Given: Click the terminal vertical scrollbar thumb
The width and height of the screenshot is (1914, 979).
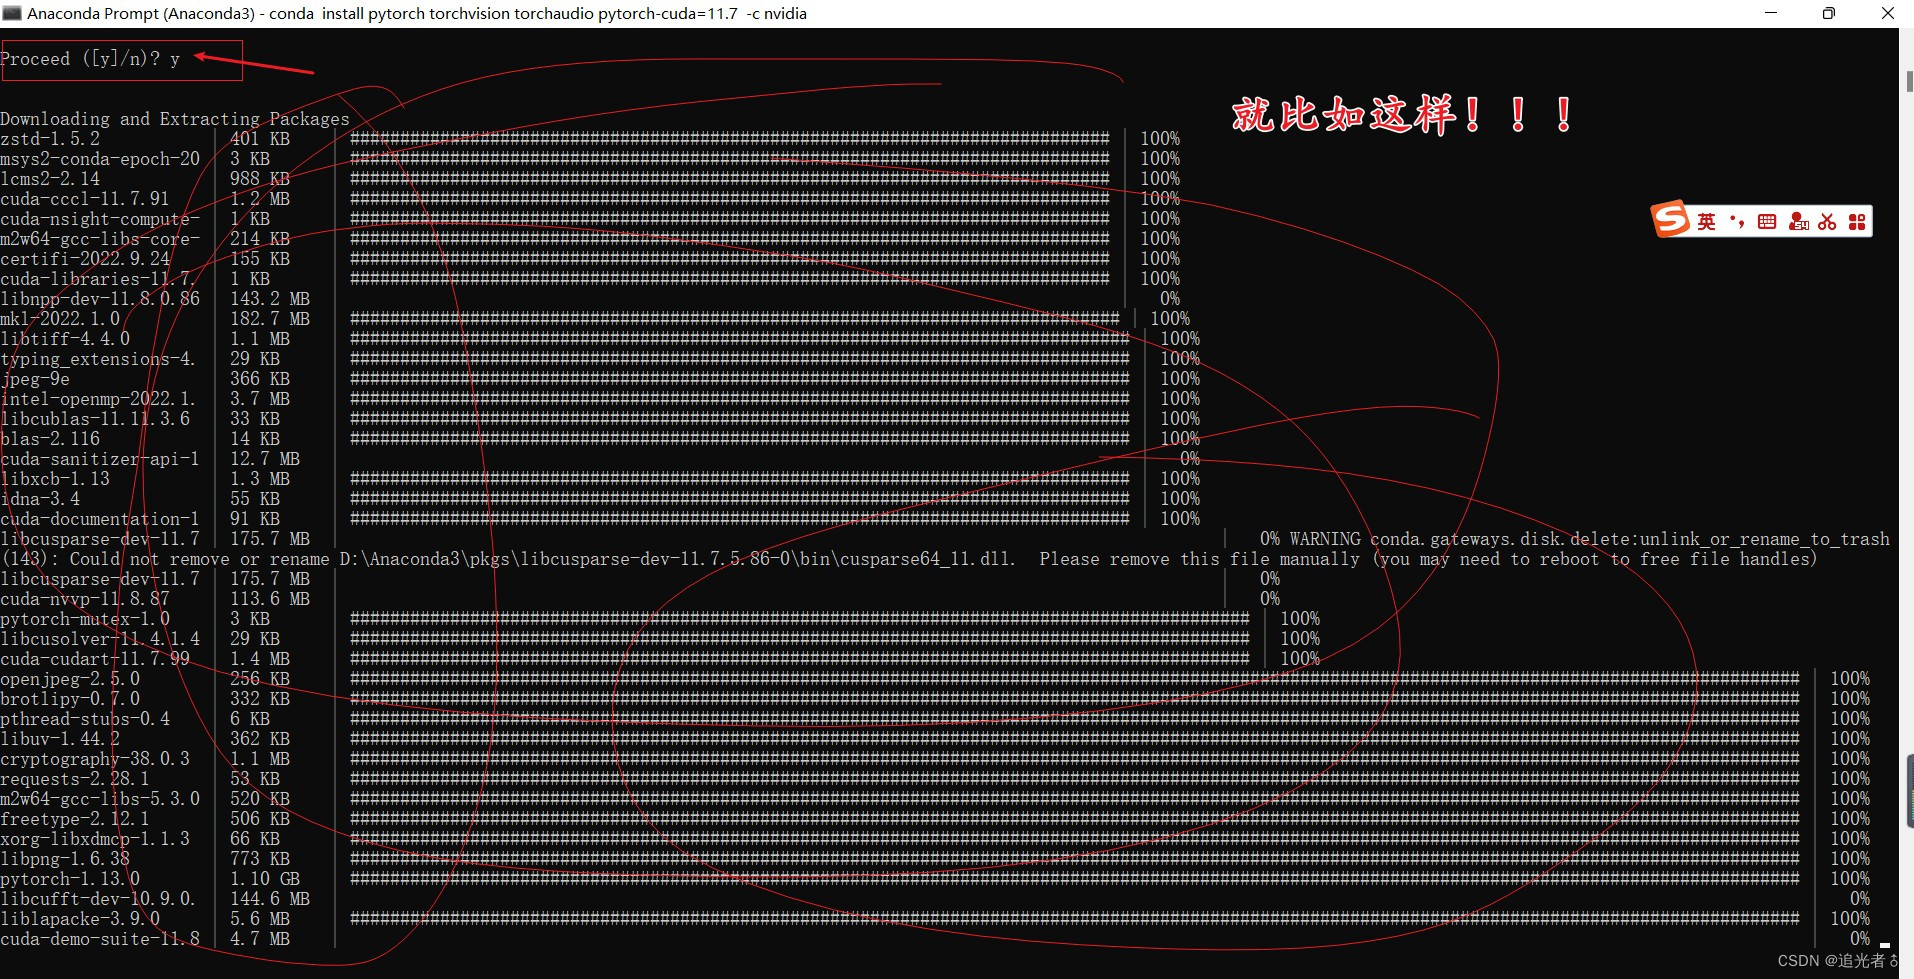Looking at the screenshot, I should point(1909,82).
